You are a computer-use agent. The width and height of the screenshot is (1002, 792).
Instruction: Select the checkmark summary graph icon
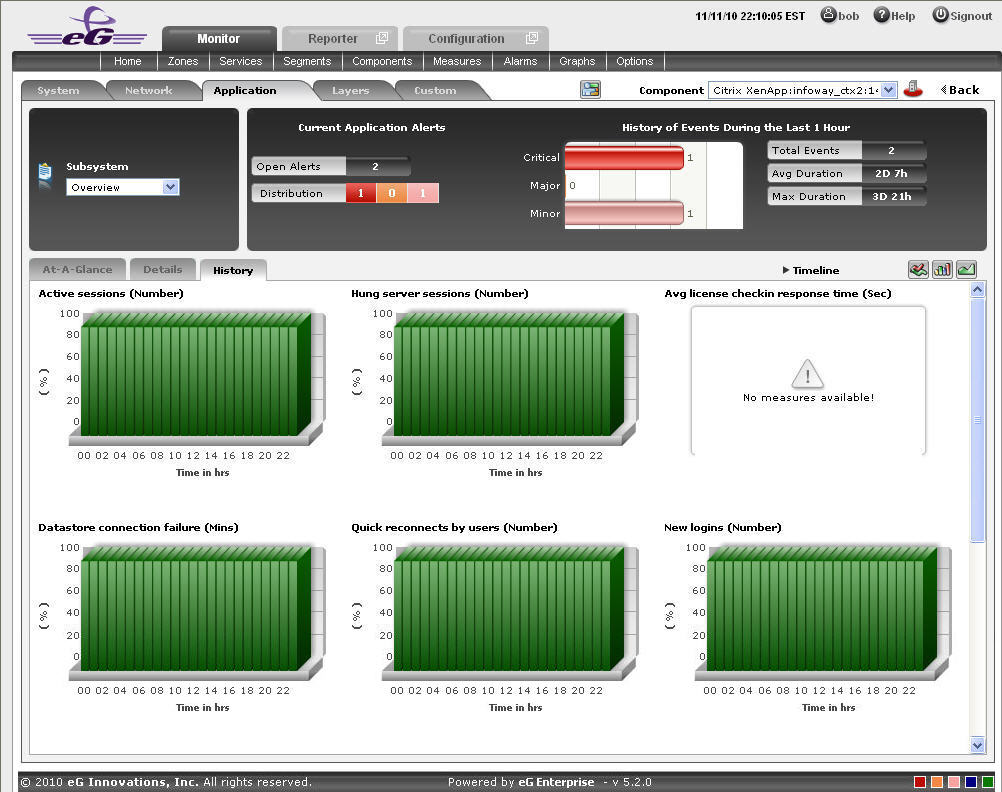click(x=918, y=270)
